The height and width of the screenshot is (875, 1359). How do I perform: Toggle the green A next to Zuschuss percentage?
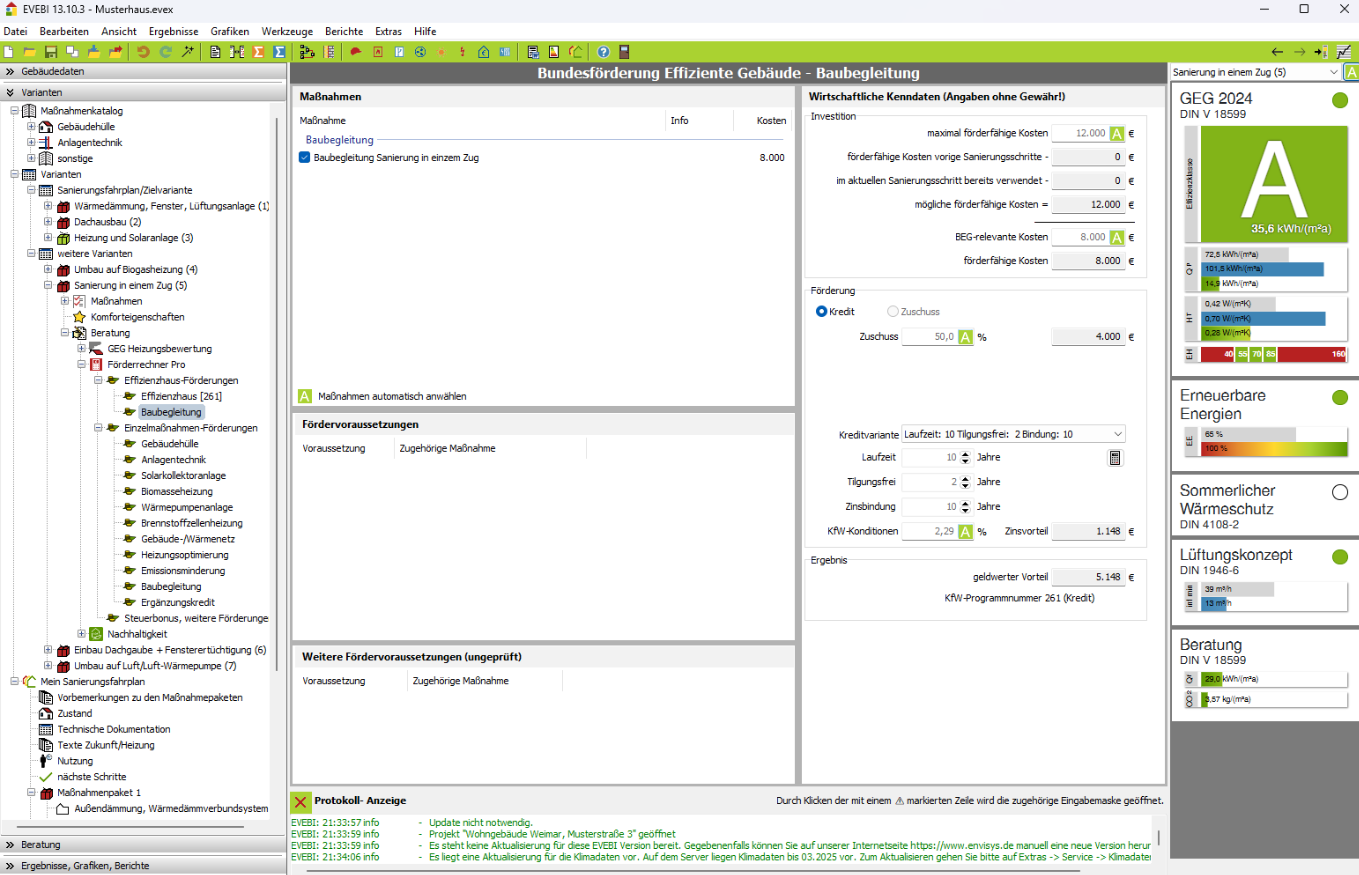point(965,337)
